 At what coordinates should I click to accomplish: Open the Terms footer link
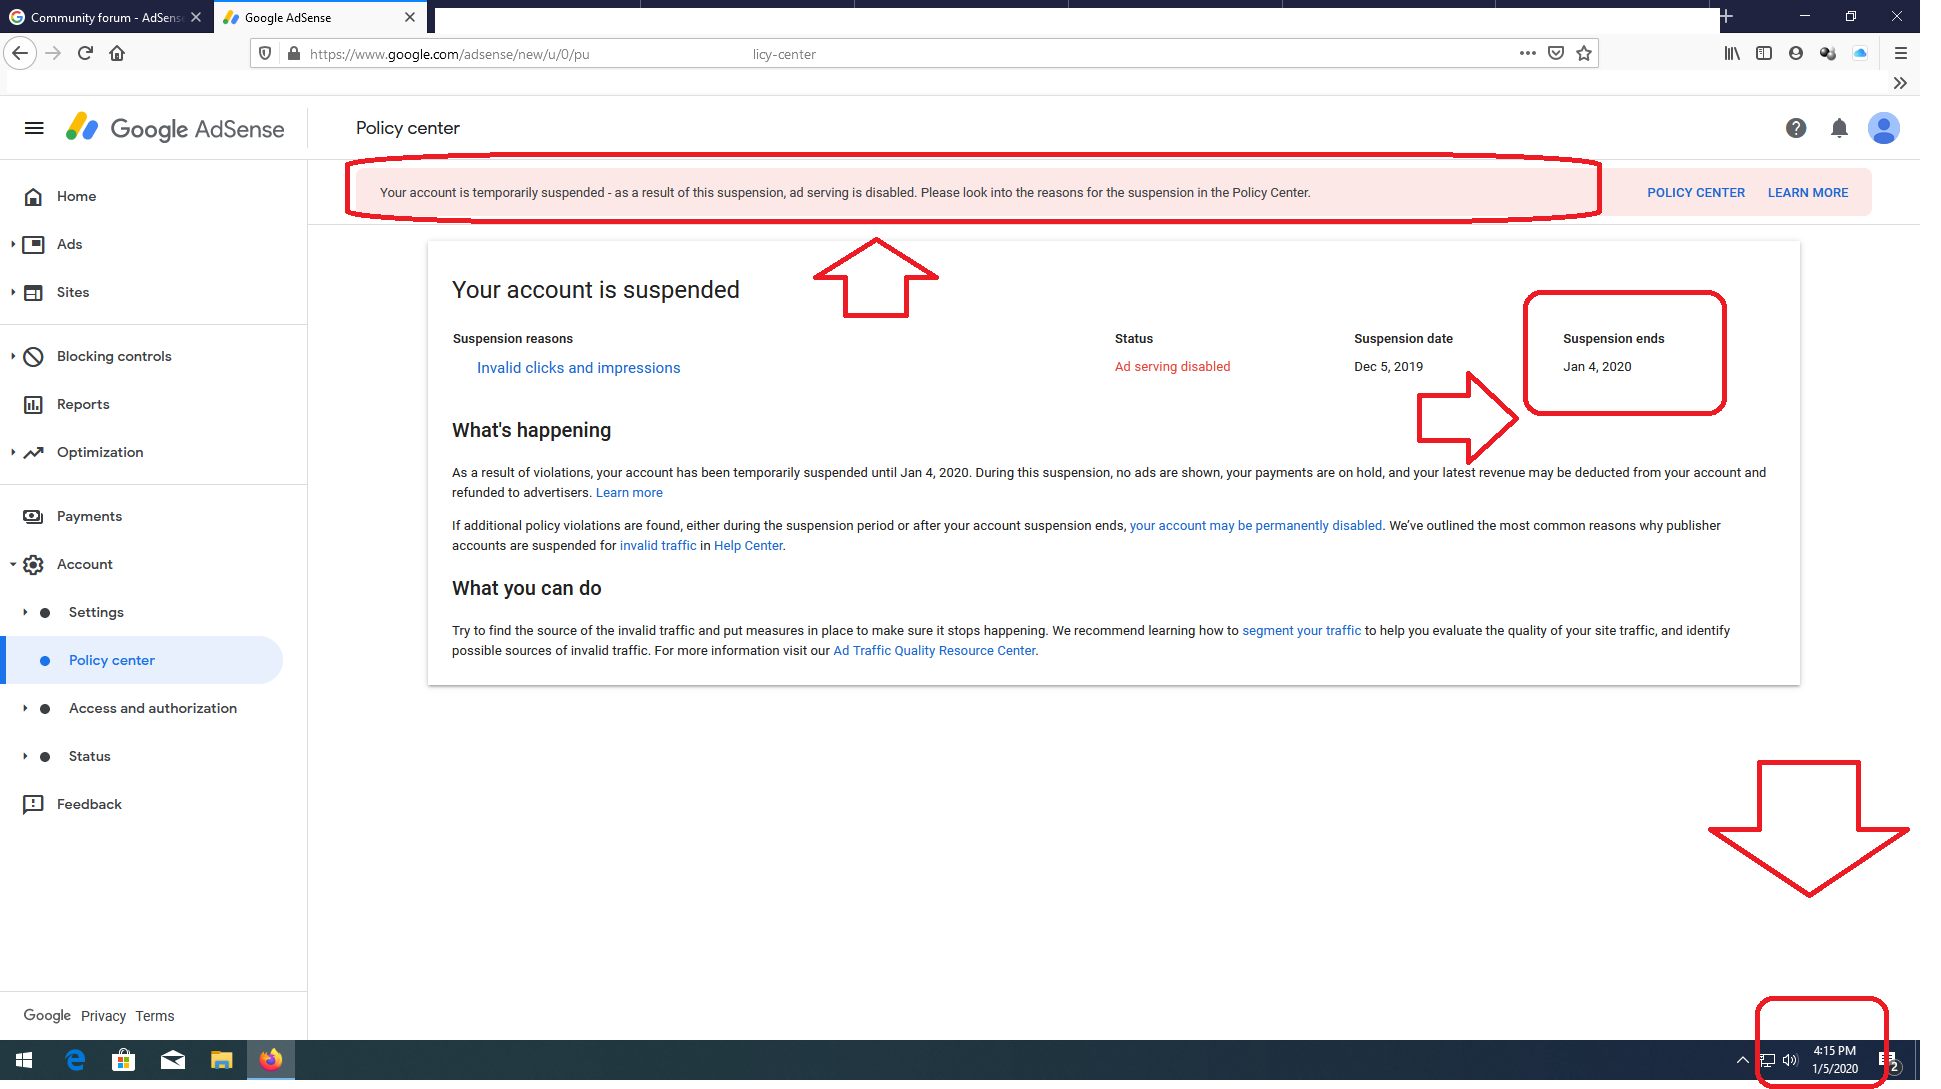click(155, 1016)
